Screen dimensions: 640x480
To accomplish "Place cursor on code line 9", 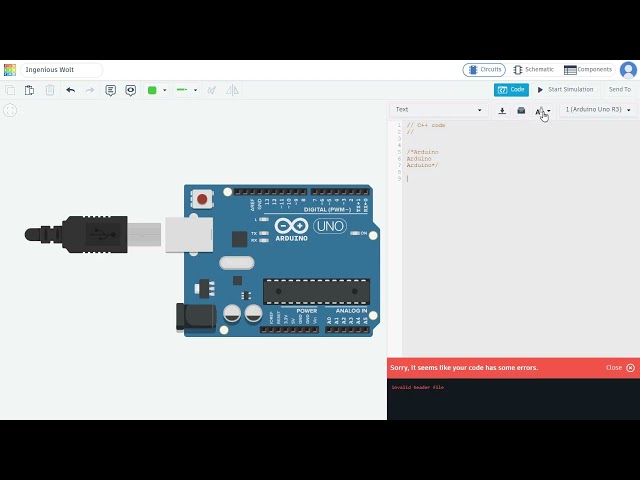I will click(x=520, y=179).
